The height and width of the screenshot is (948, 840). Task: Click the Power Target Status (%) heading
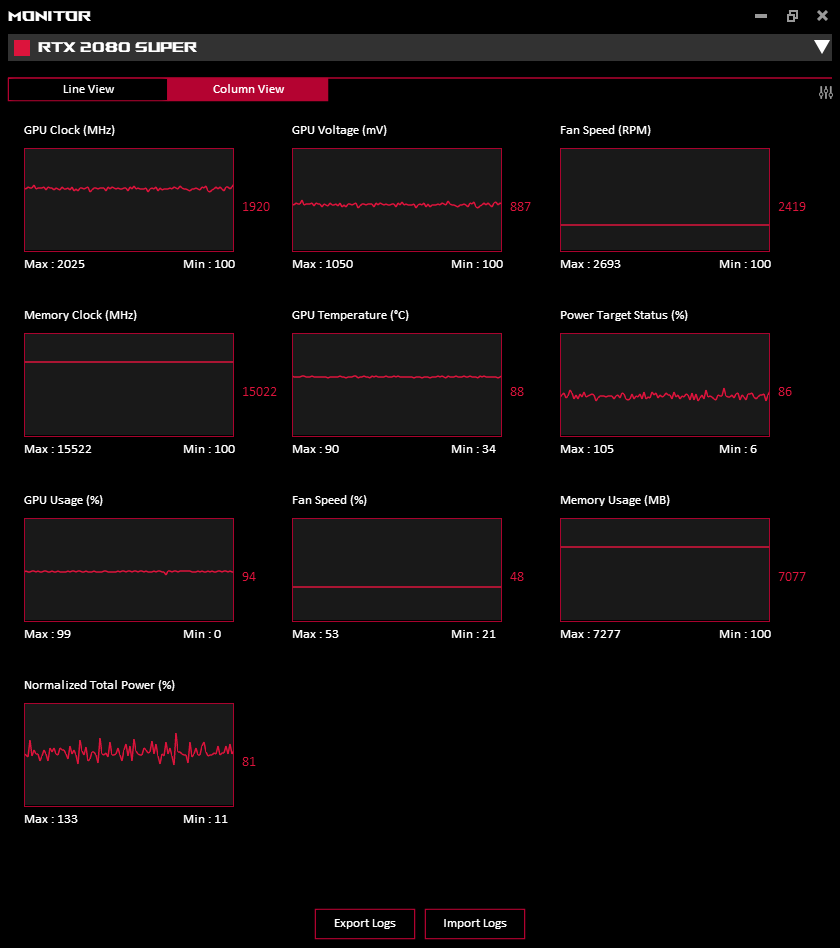point(623,315)
